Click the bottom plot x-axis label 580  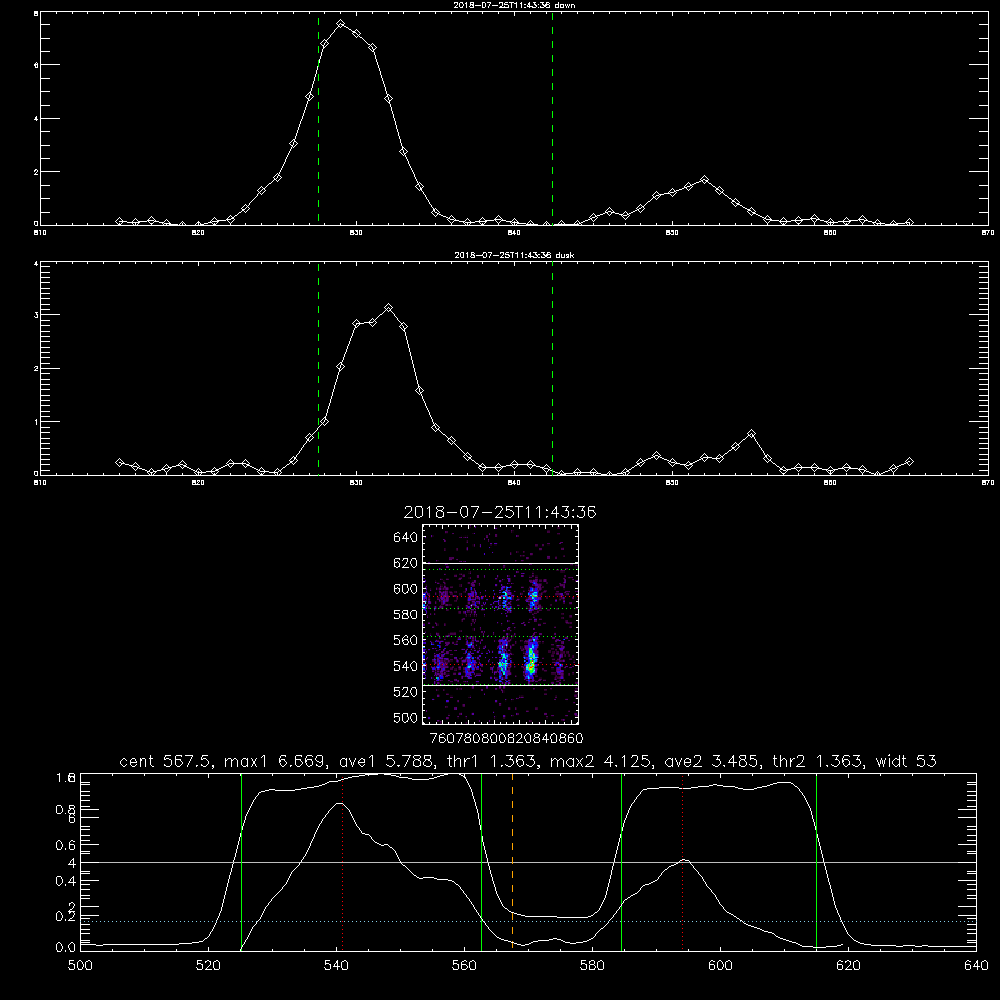point(592,966)
